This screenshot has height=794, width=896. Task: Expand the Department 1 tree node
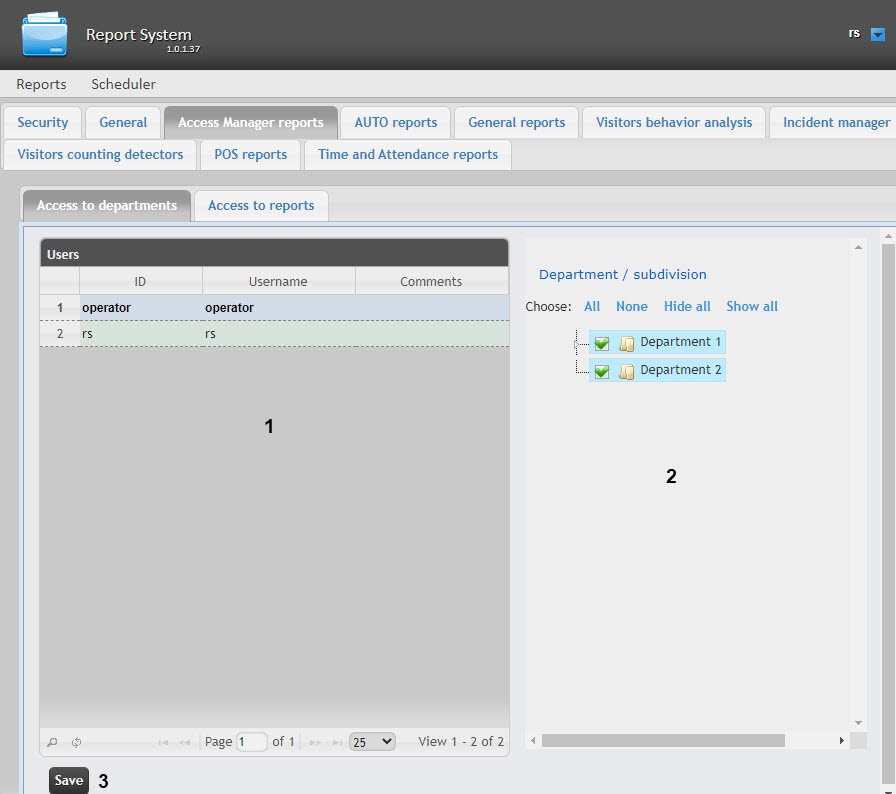coord(577,343)
